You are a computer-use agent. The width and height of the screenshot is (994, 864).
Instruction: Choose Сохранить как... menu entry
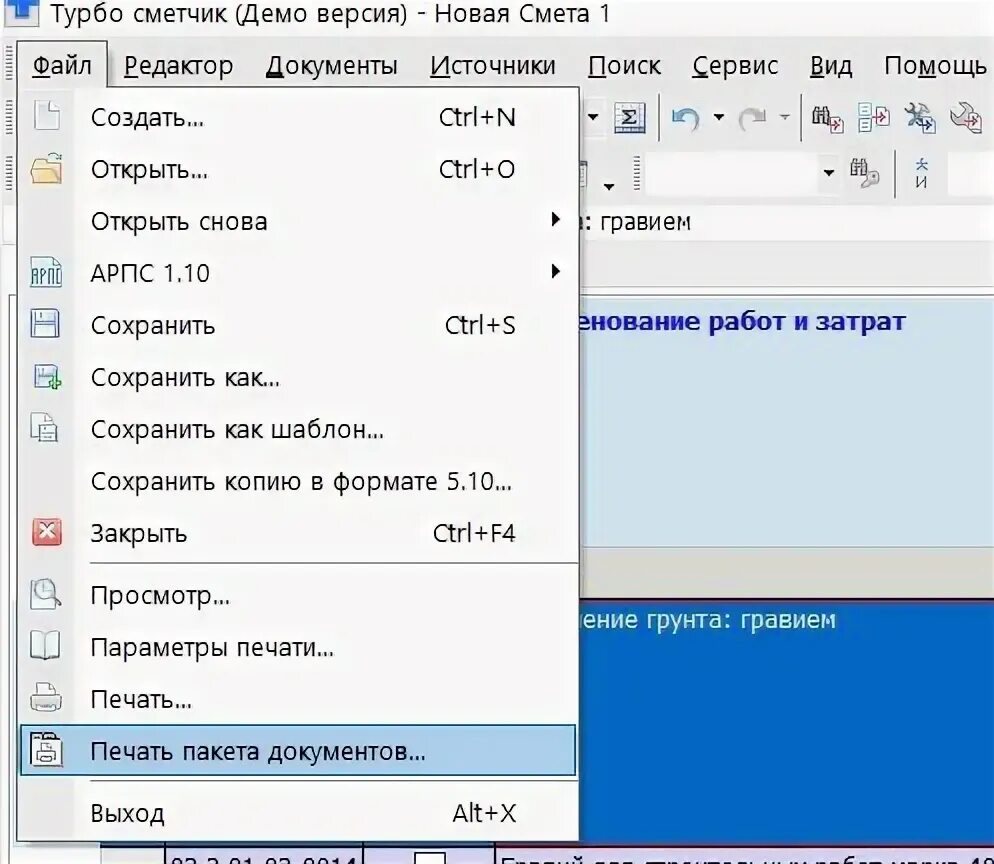pos(298,377)
